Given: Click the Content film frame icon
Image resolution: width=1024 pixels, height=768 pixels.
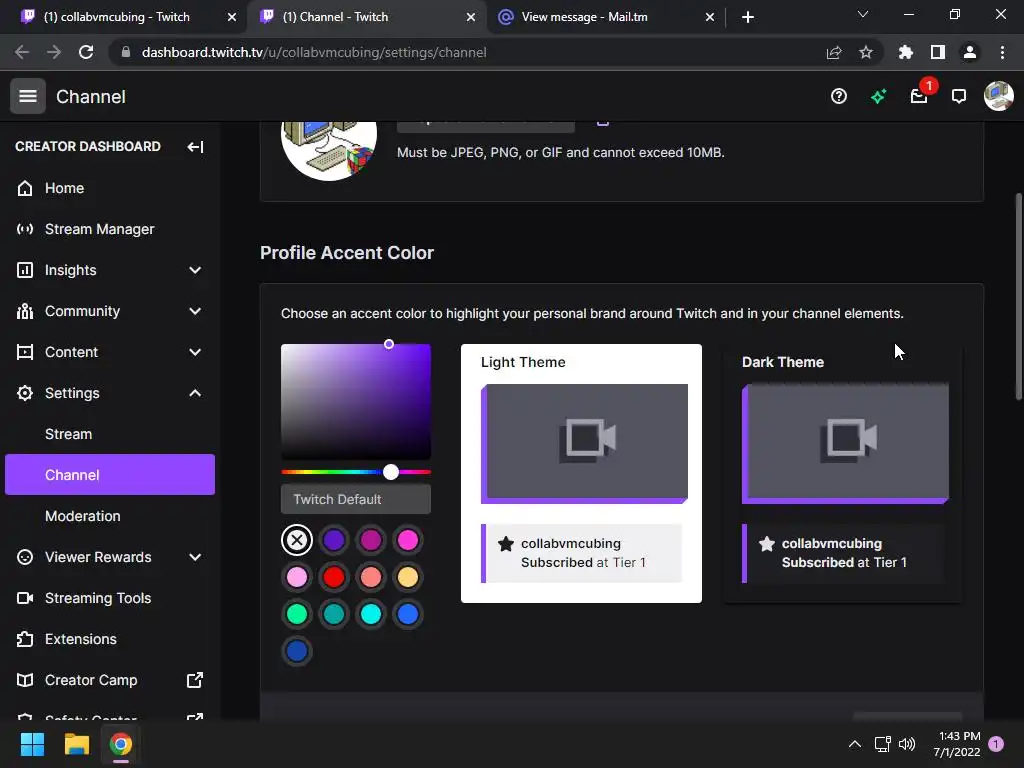Looking at the screenshot, I should click(x=25, y=353).
